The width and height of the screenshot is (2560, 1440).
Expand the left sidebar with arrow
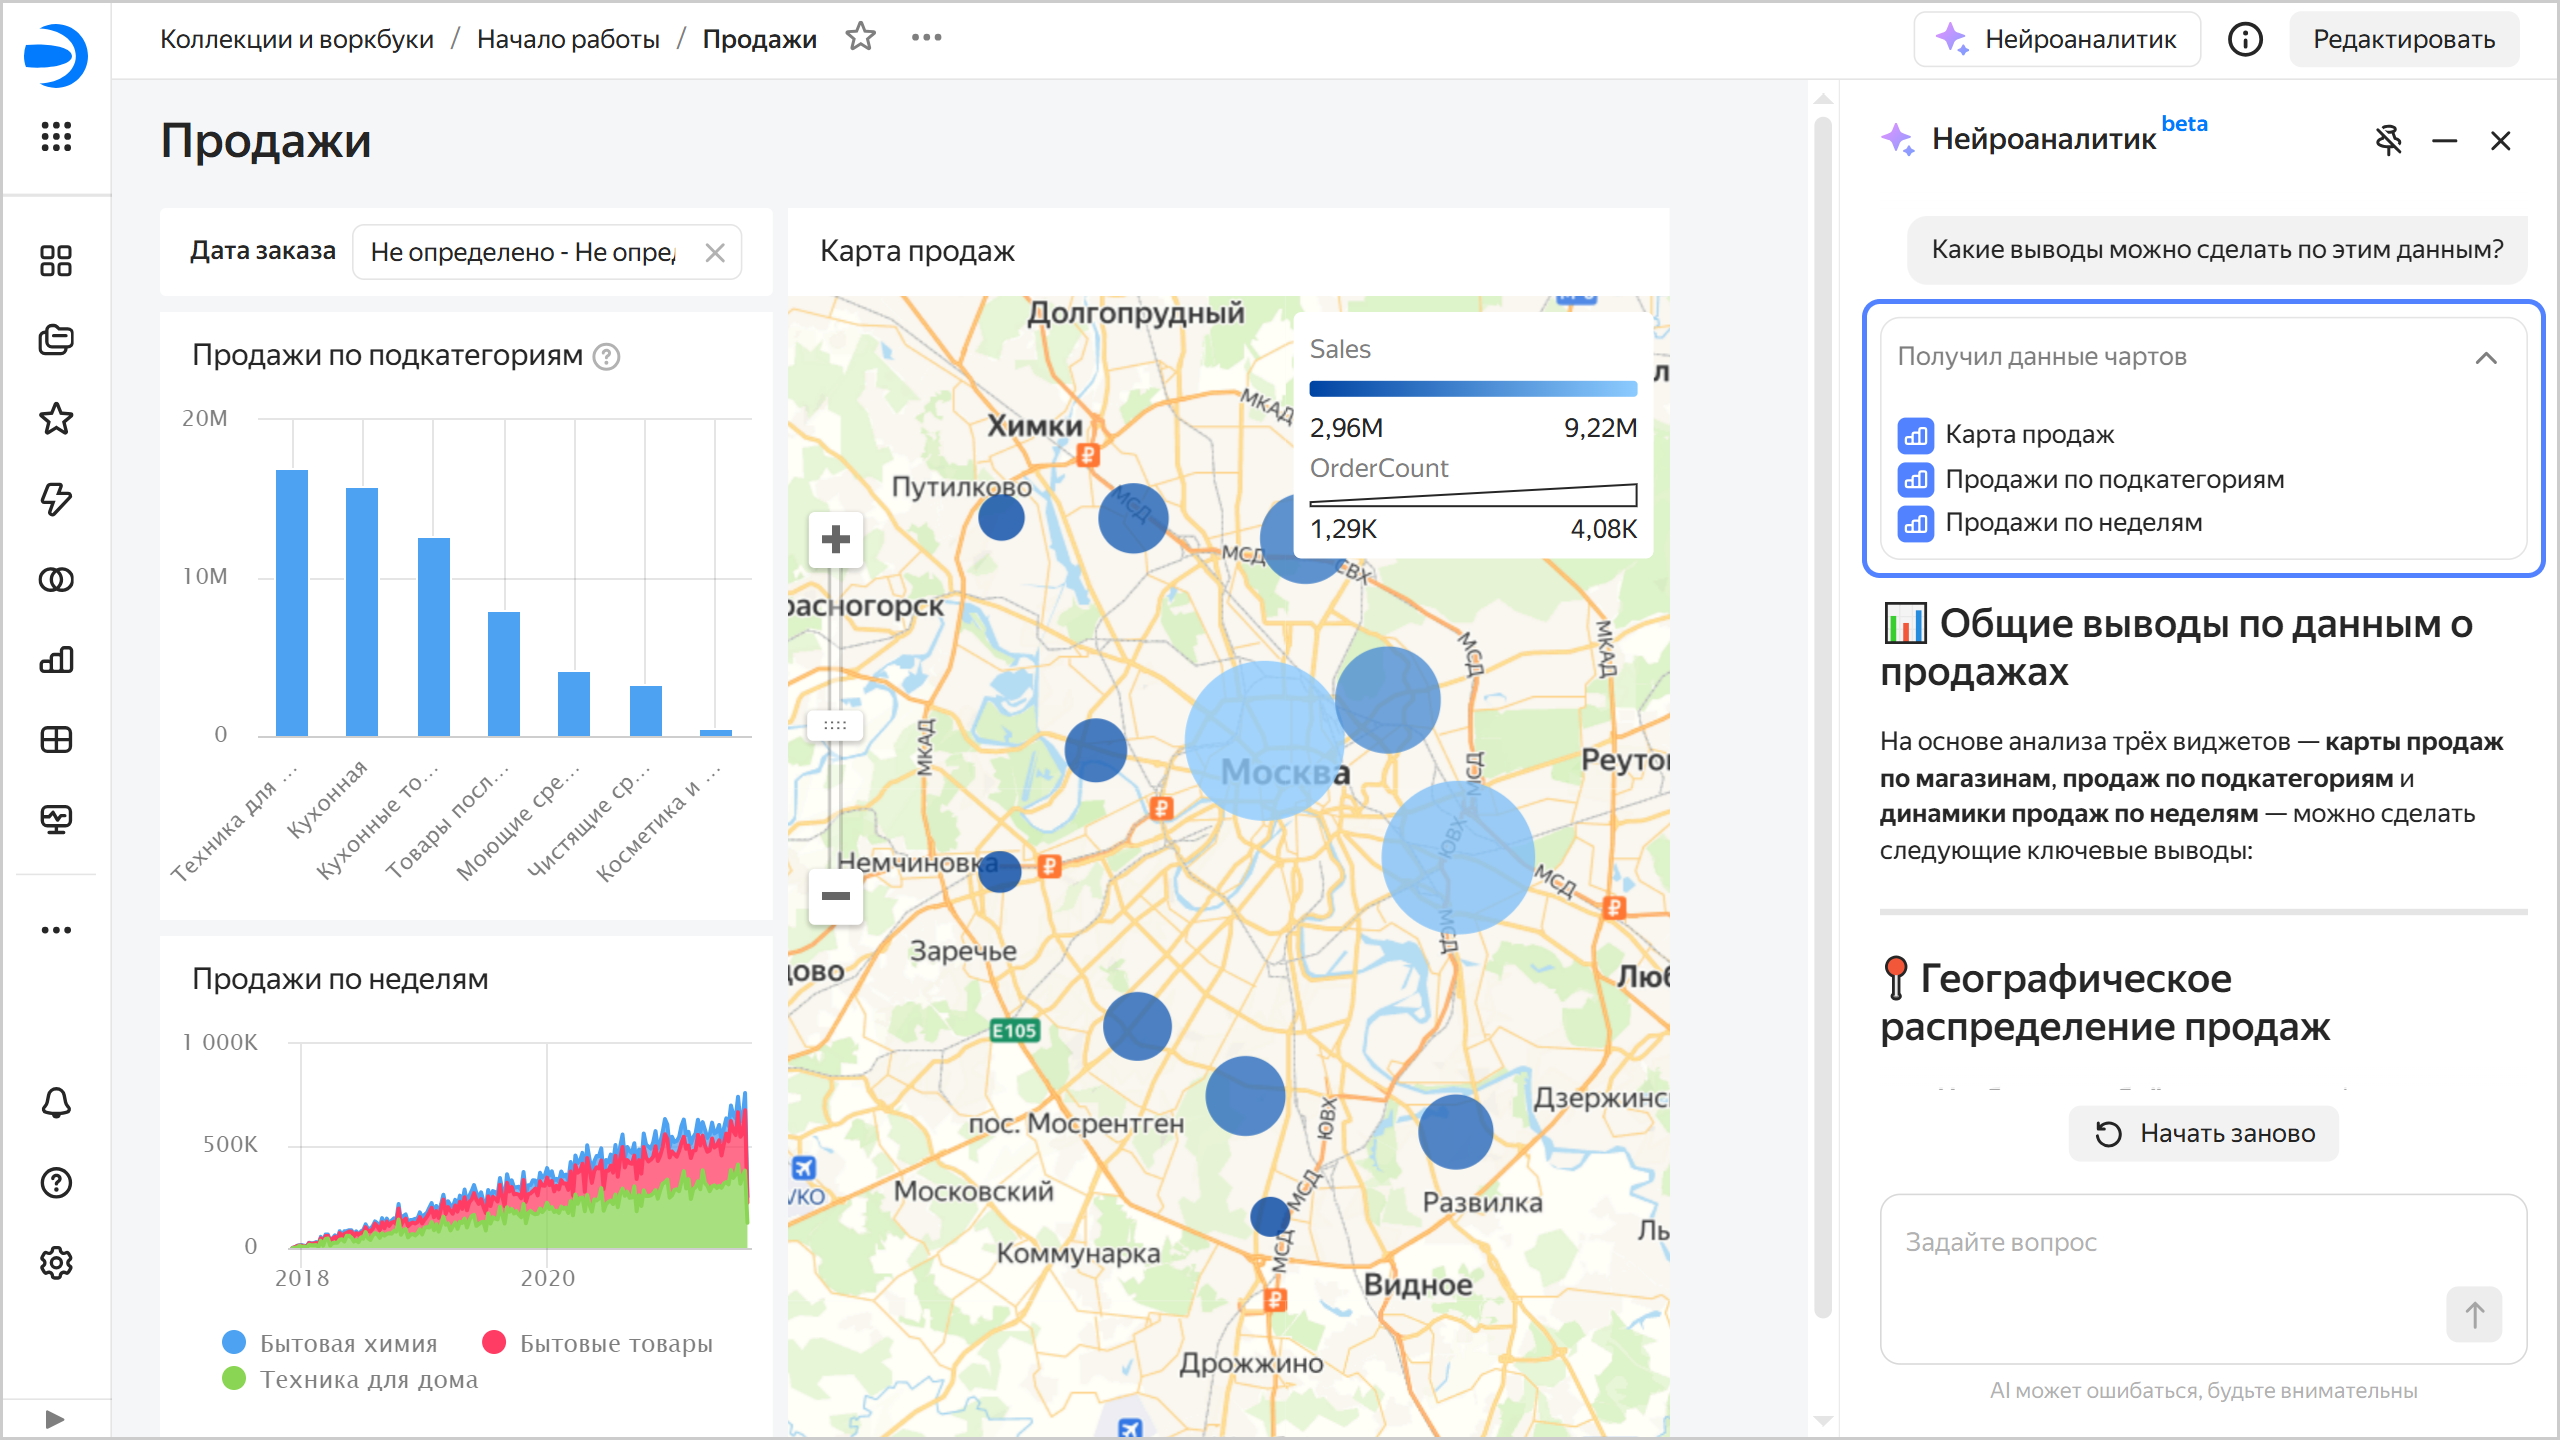pos(55,1418)
